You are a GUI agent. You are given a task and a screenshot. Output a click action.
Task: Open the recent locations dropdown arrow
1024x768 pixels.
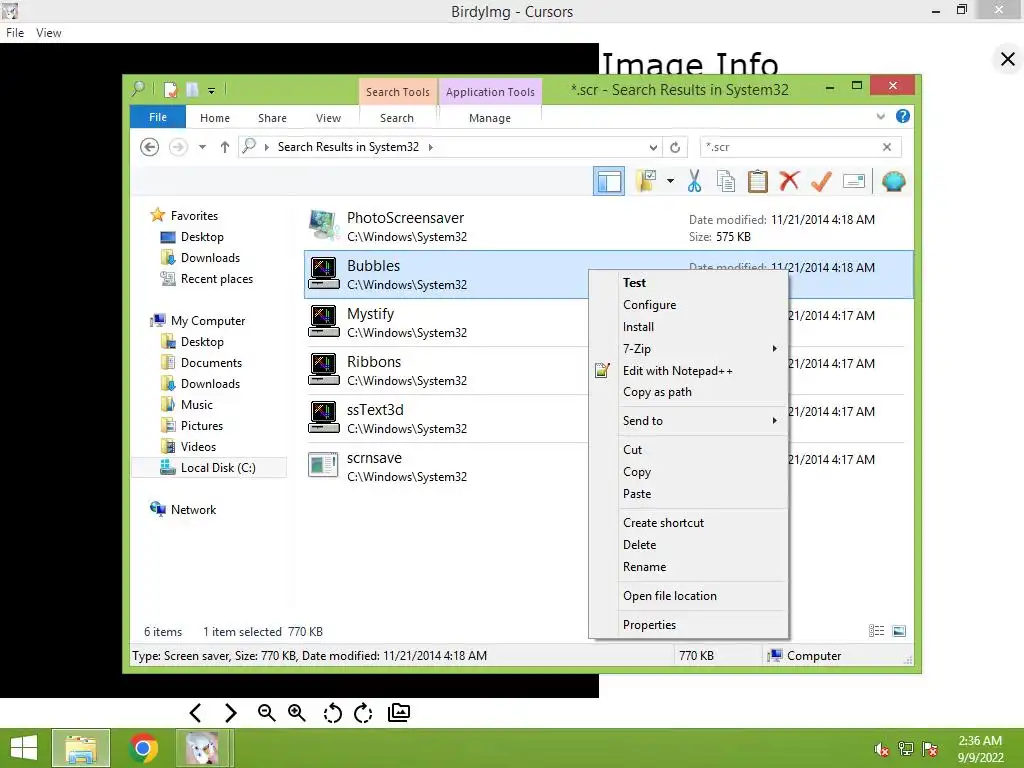tap(202, 147)
